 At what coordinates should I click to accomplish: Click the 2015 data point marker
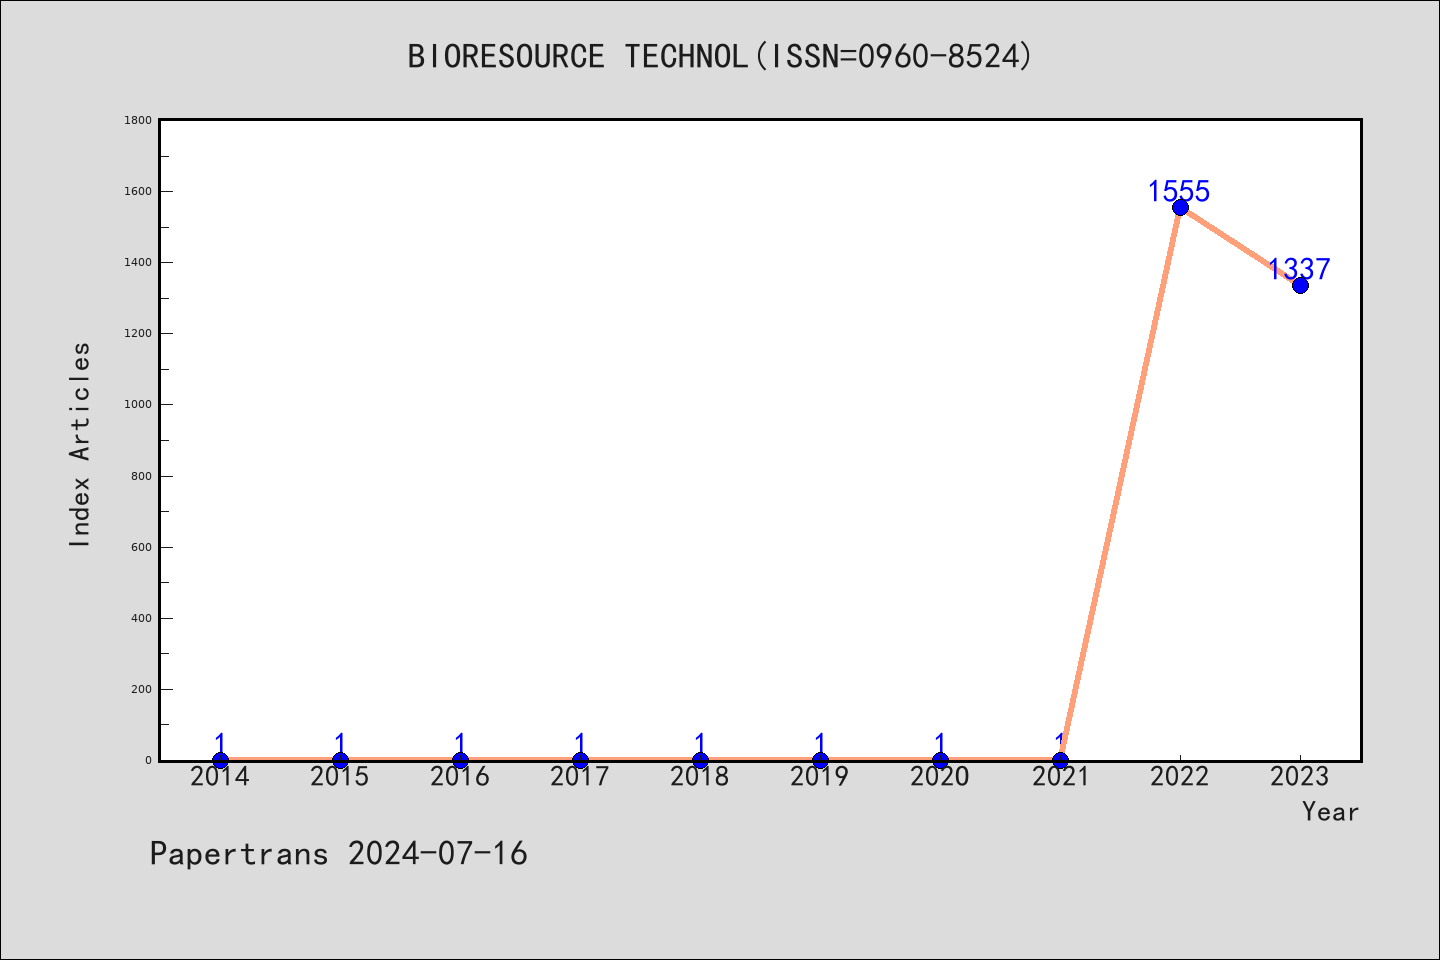pos(340,761)
